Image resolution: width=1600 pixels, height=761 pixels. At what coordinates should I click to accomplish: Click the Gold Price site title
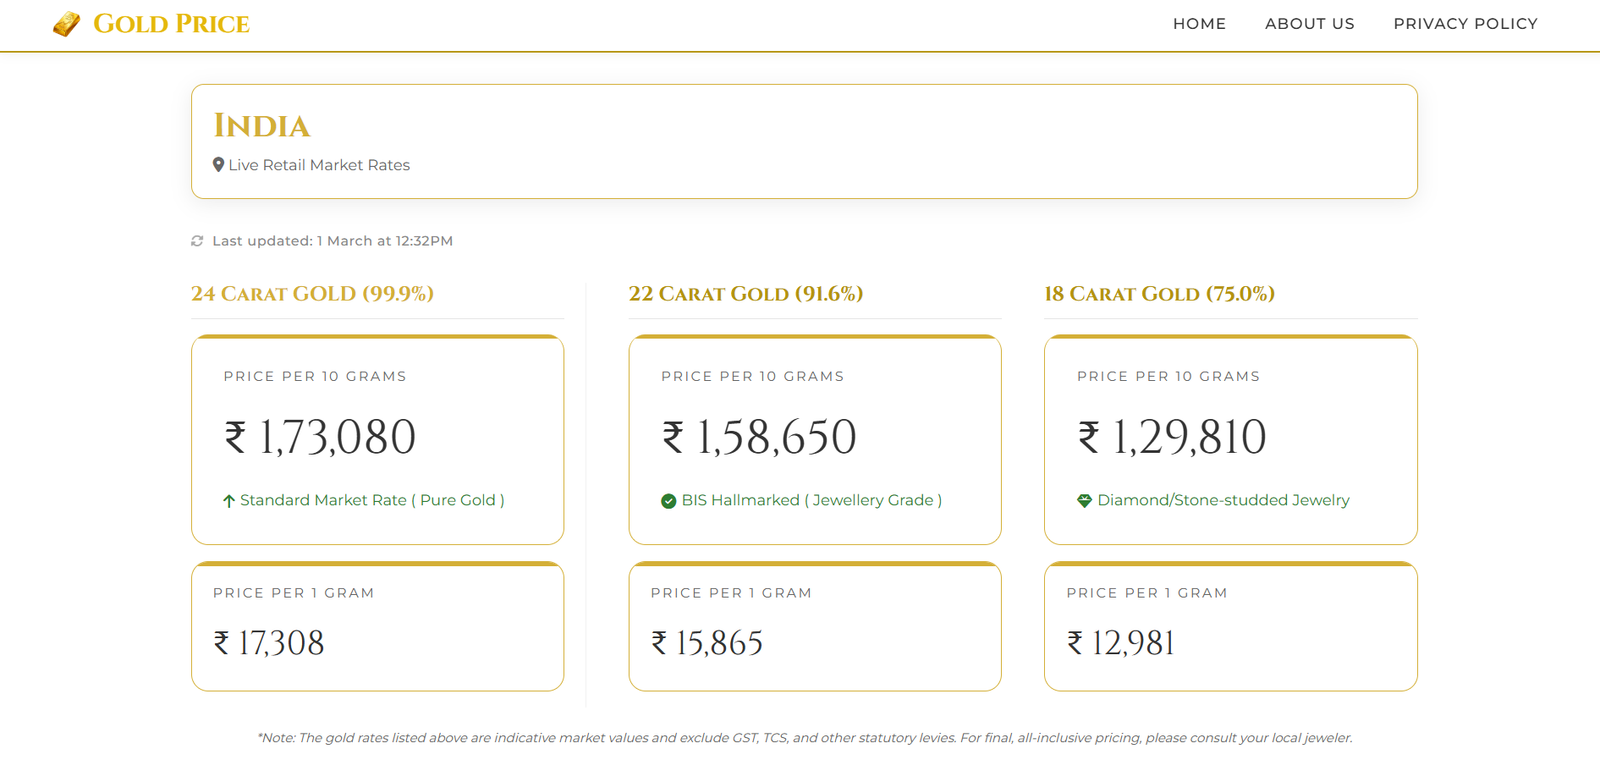pos(171,23)
